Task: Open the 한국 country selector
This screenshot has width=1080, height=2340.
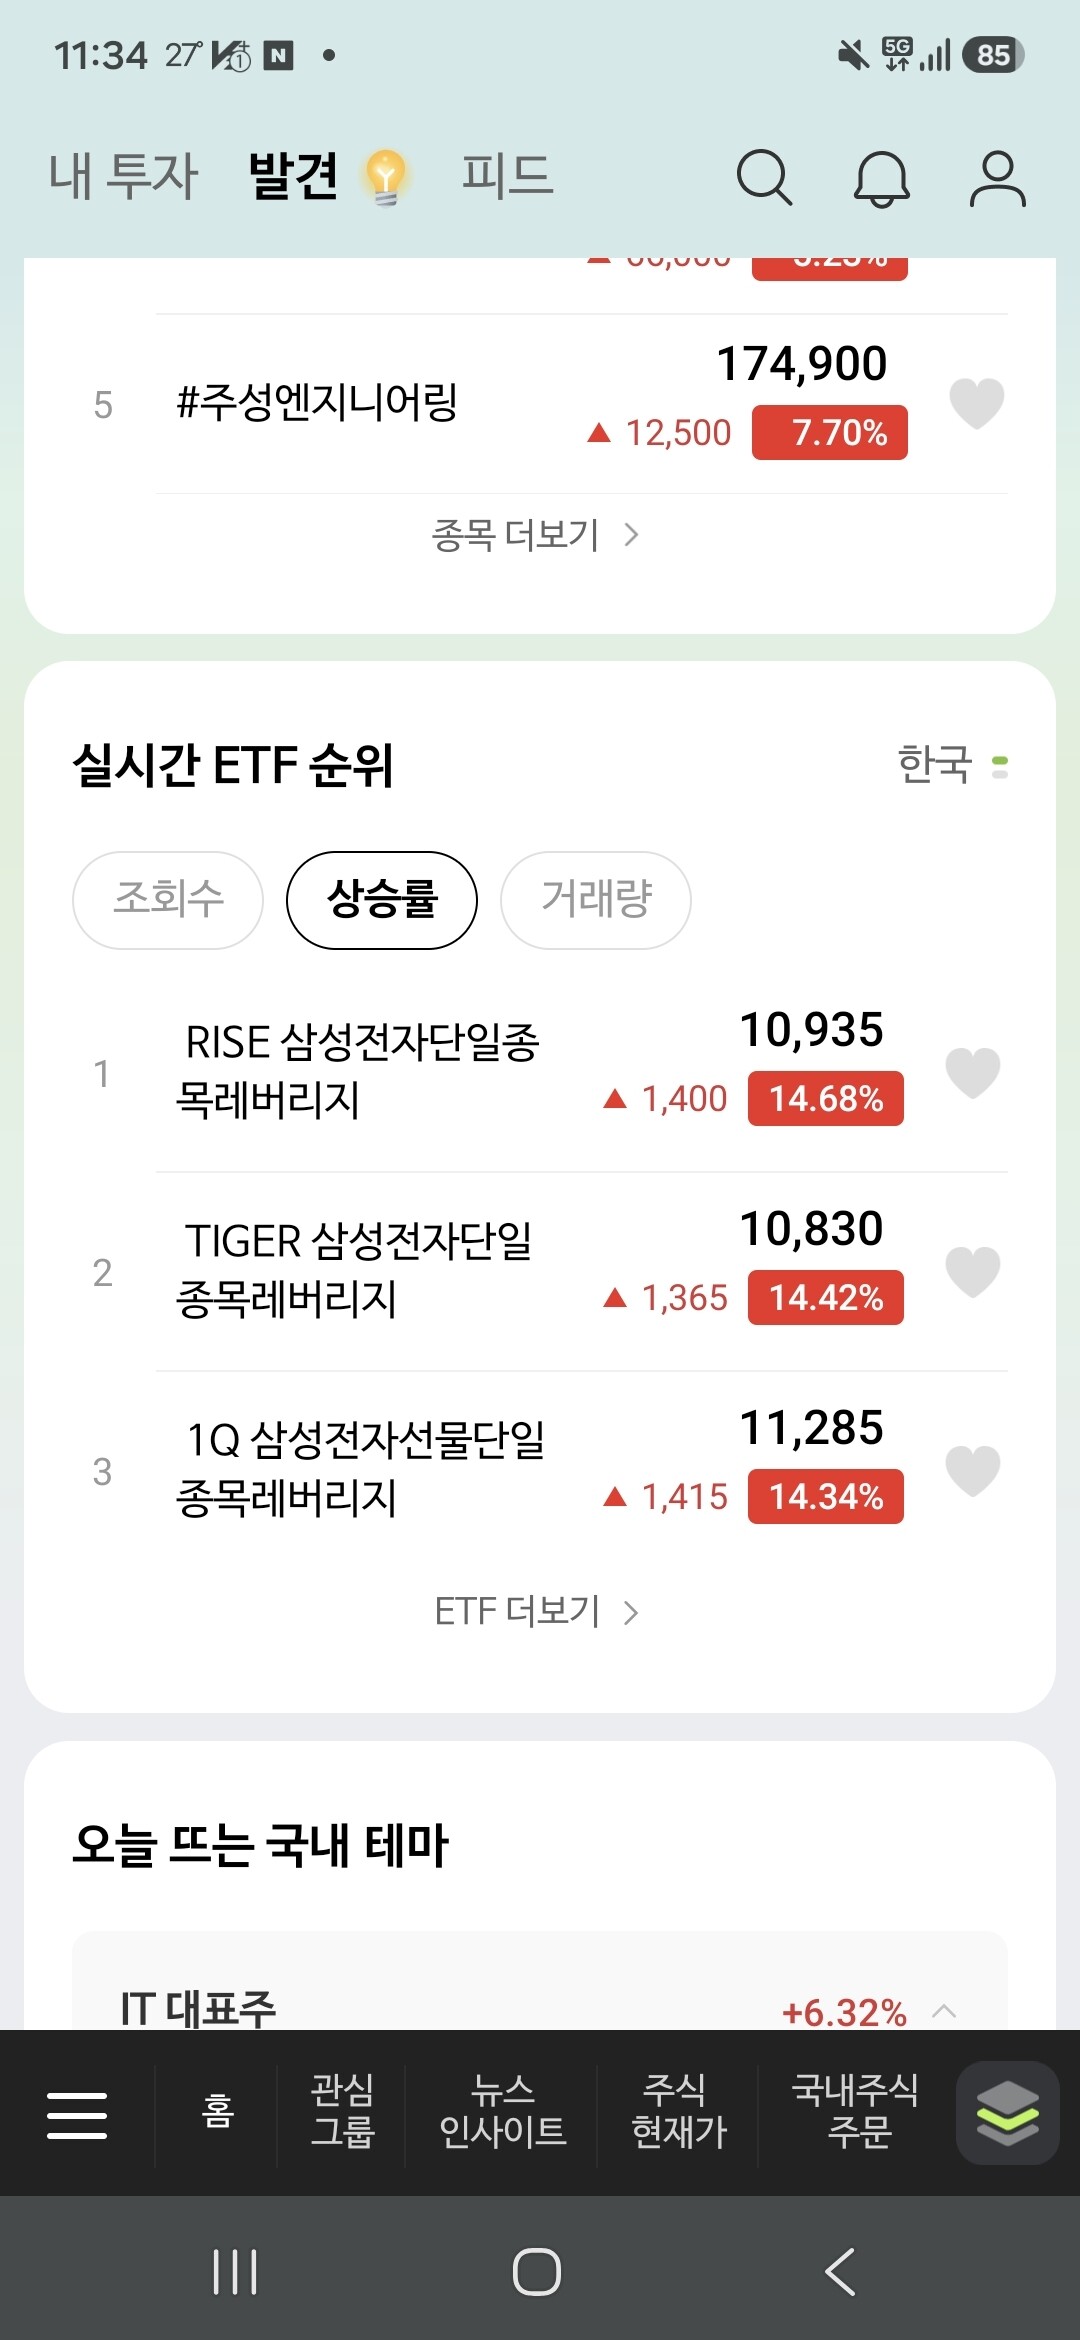Action: point(952,766)
